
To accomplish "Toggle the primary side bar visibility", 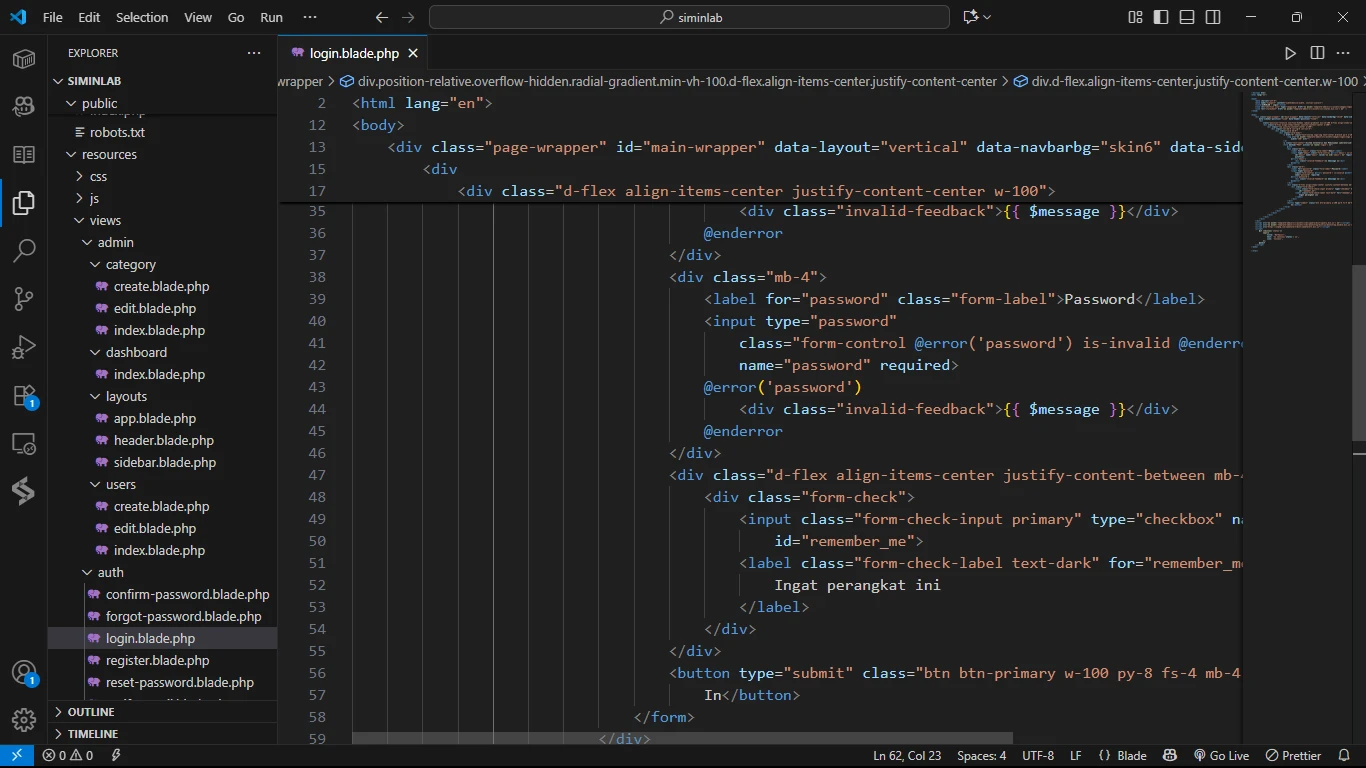I will coord(1161,17).
